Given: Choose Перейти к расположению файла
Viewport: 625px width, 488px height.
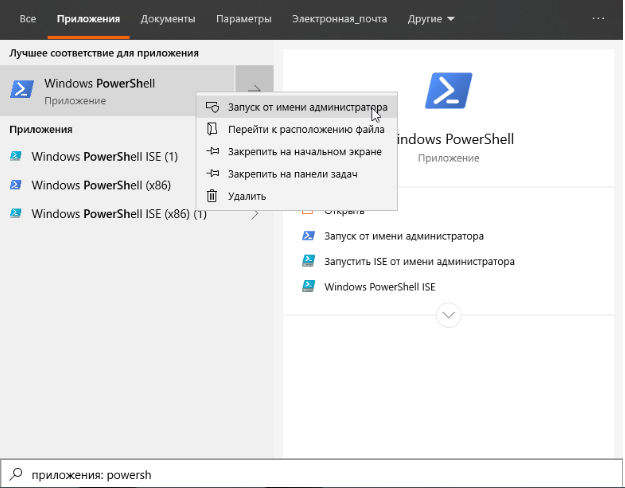Looking at the screenshot, I should pyautogui.click(x=297, y=129).
